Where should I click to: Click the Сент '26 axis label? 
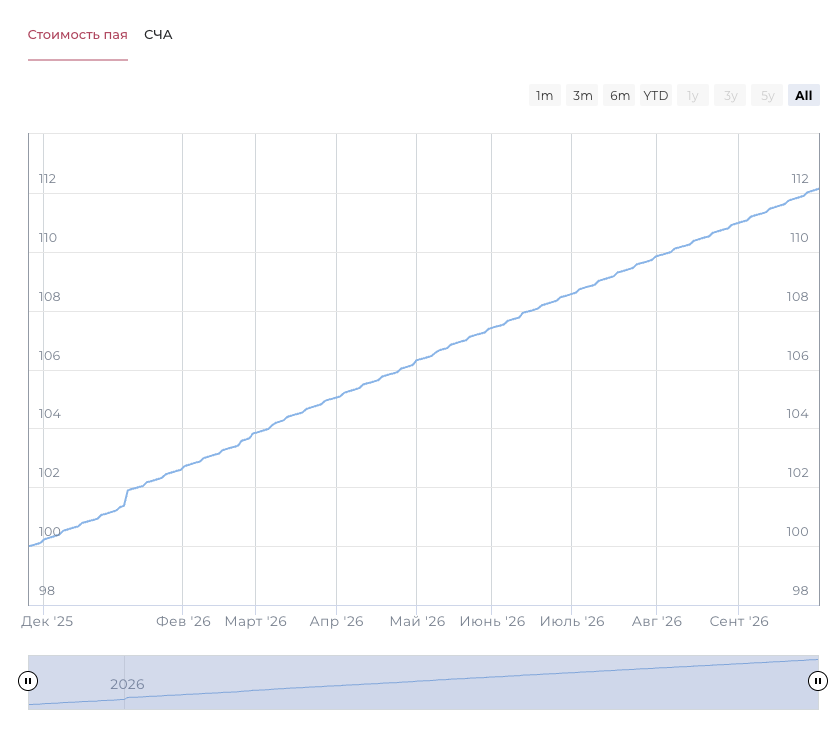click(739, 621)
